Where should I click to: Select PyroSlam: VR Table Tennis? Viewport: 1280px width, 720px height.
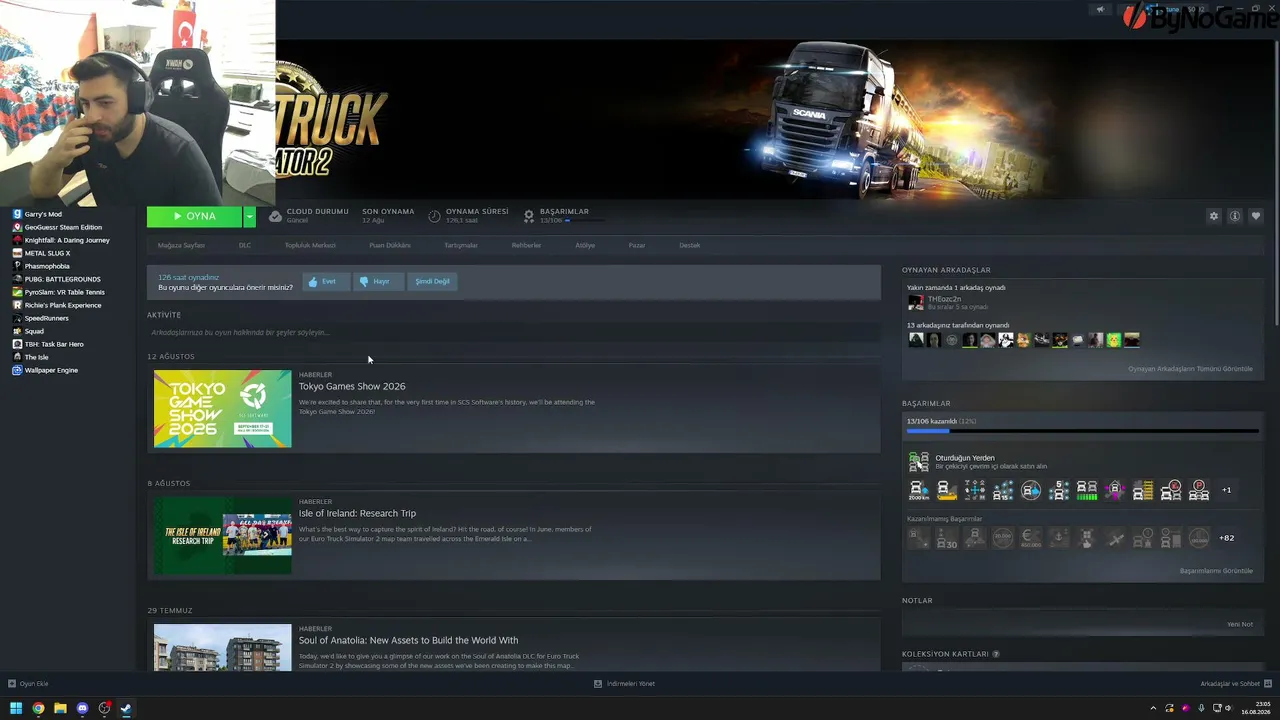pos(64,292)
